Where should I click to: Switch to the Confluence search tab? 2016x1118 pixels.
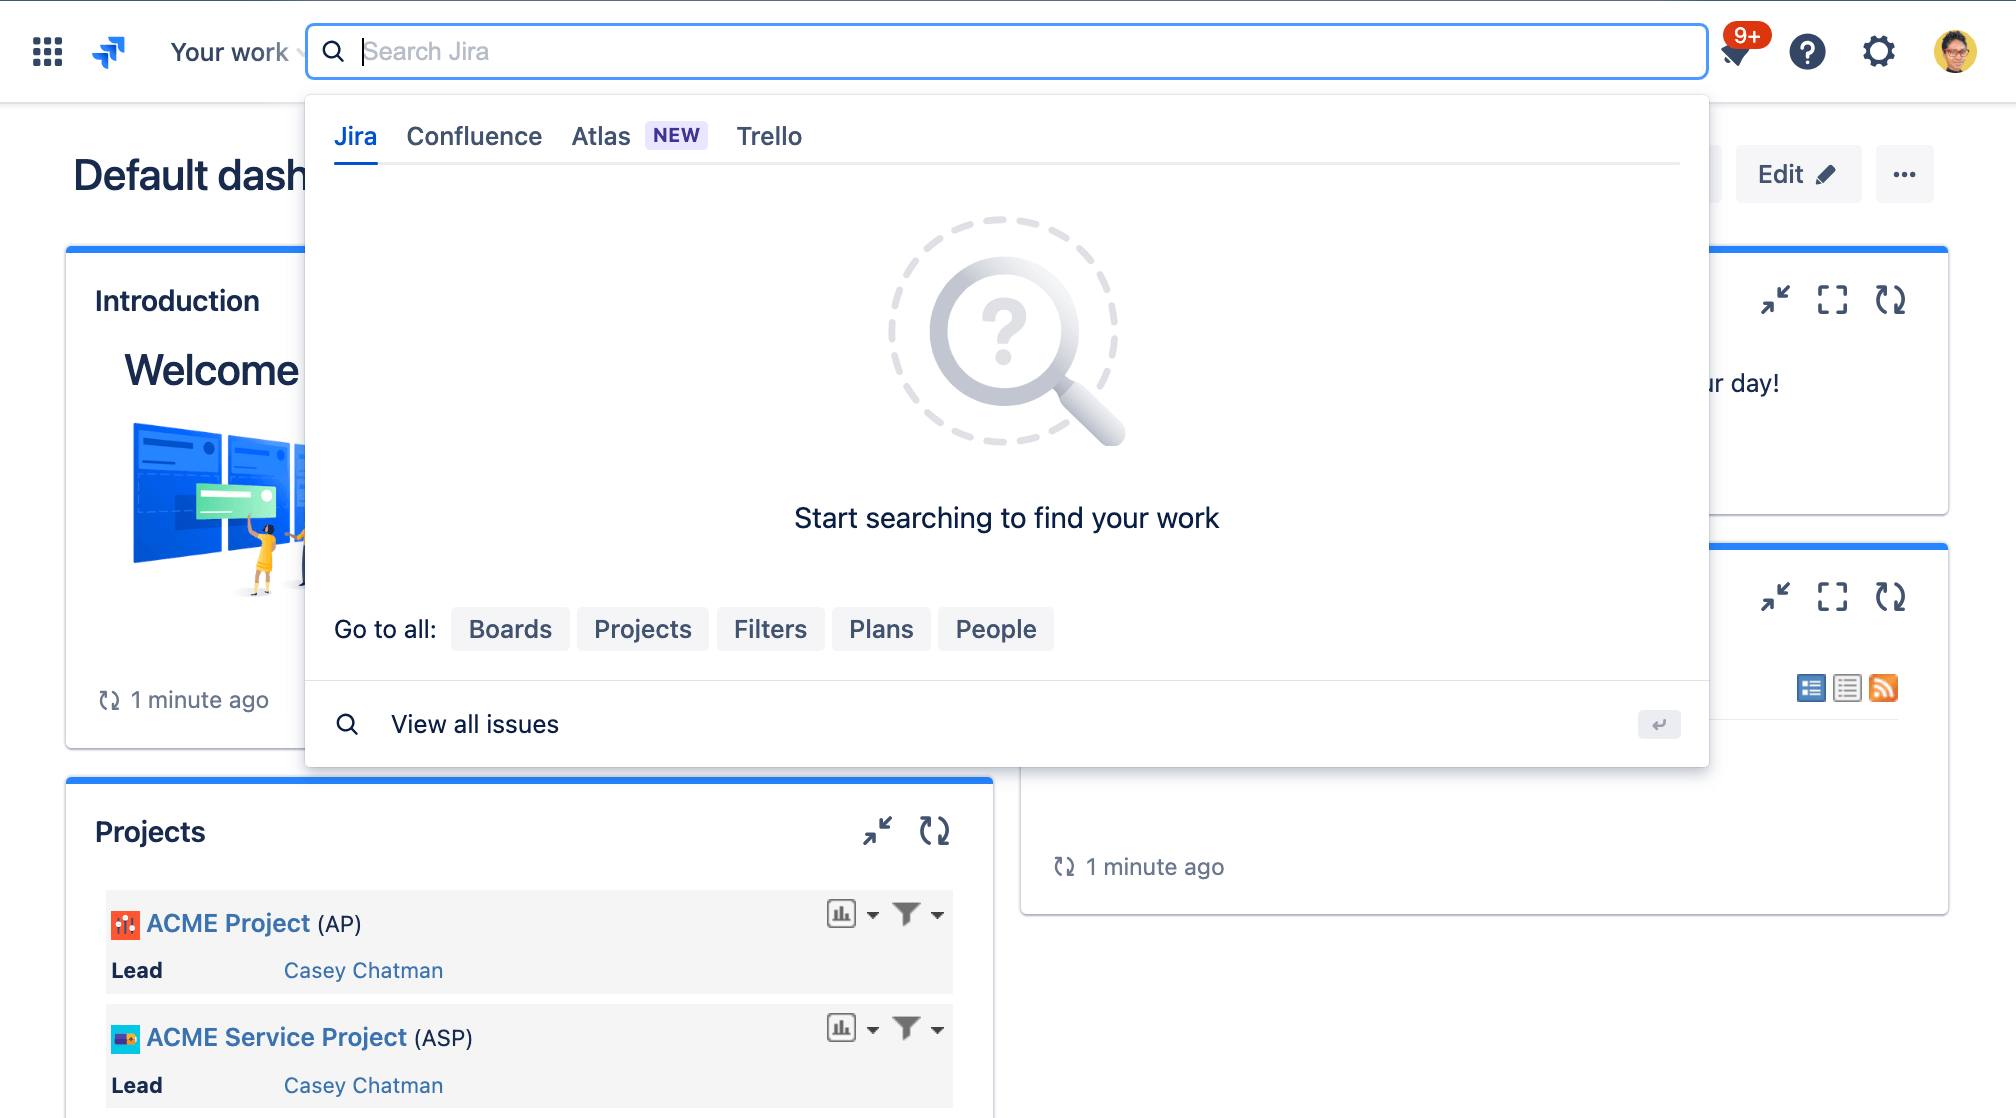pos(475,135)
